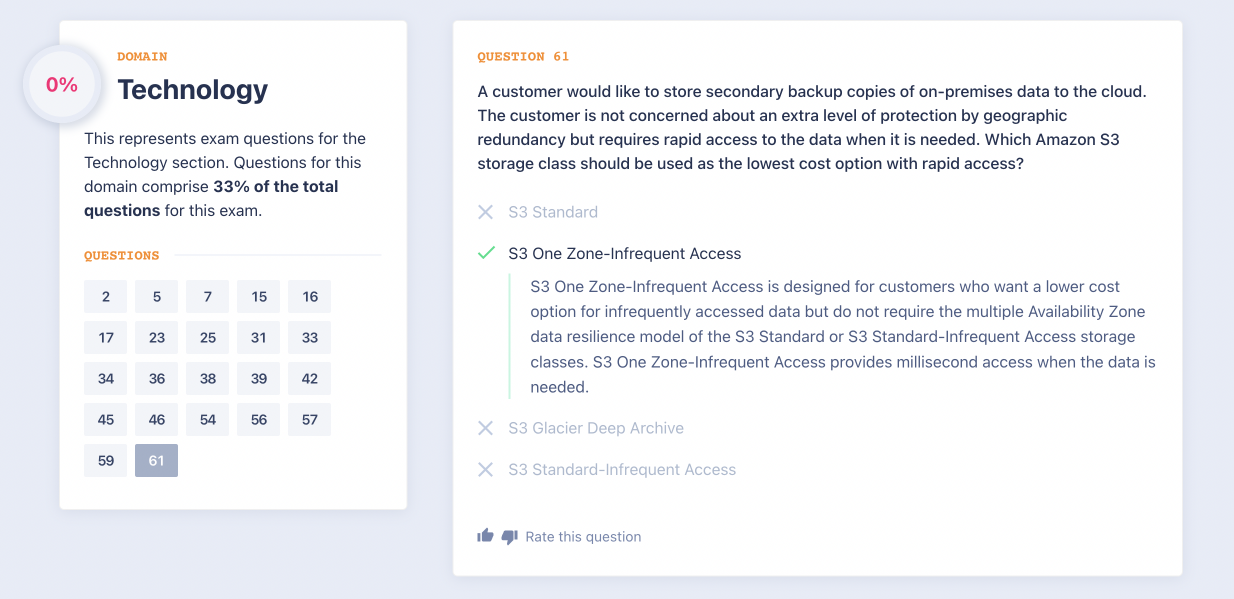Image resolution: width=1234 pixels, height=599 pixels.
Task: Click the thumbs up rating icon
Action: point(486,536)
